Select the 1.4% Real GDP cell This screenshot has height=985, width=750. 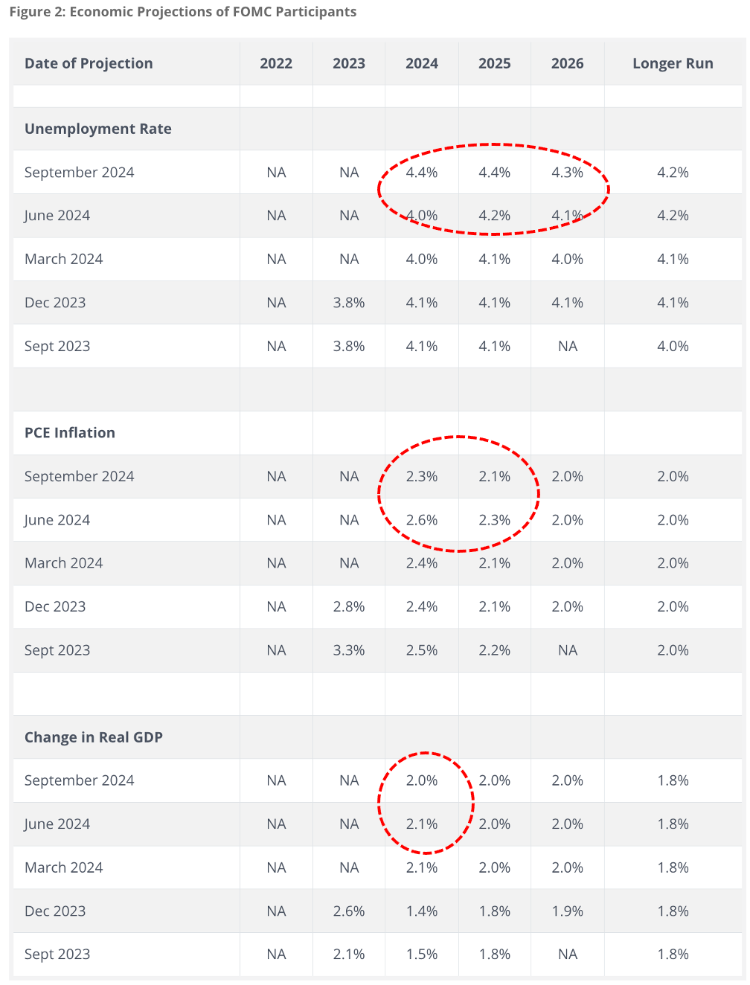[x=422, y=911]
